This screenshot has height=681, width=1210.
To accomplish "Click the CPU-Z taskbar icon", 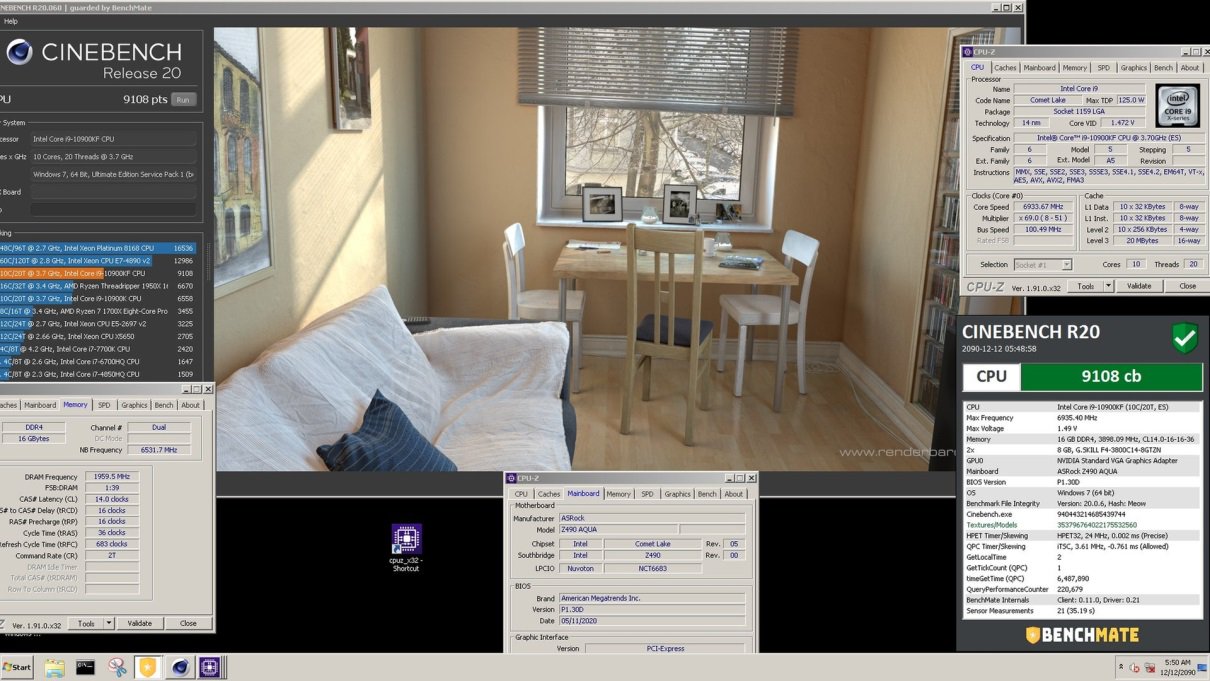I will [x=210, y=667].
